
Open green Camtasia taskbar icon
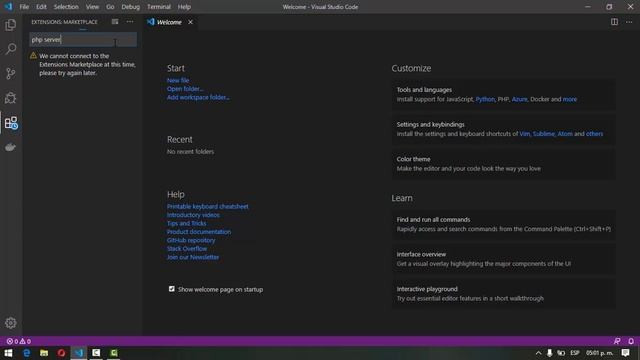[x=114, y=353]
